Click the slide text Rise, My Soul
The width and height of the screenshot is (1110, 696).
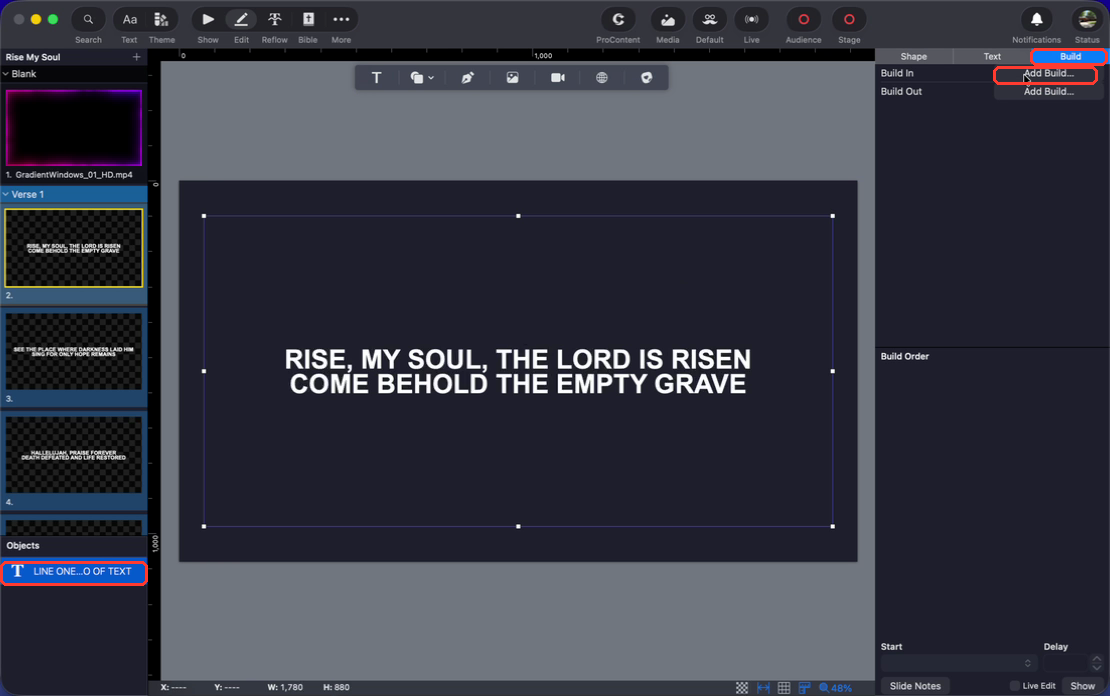(518, 372)
